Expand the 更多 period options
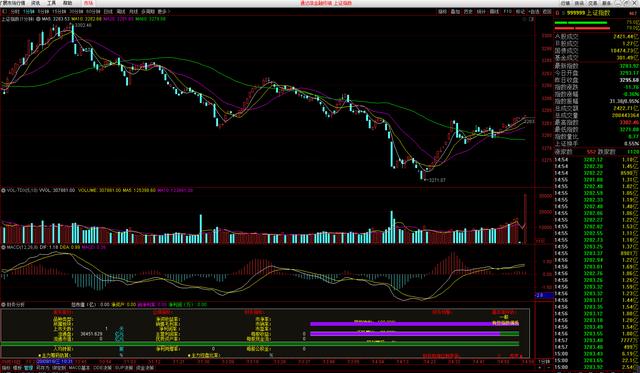The image size is (640, 373). (164, 12)
